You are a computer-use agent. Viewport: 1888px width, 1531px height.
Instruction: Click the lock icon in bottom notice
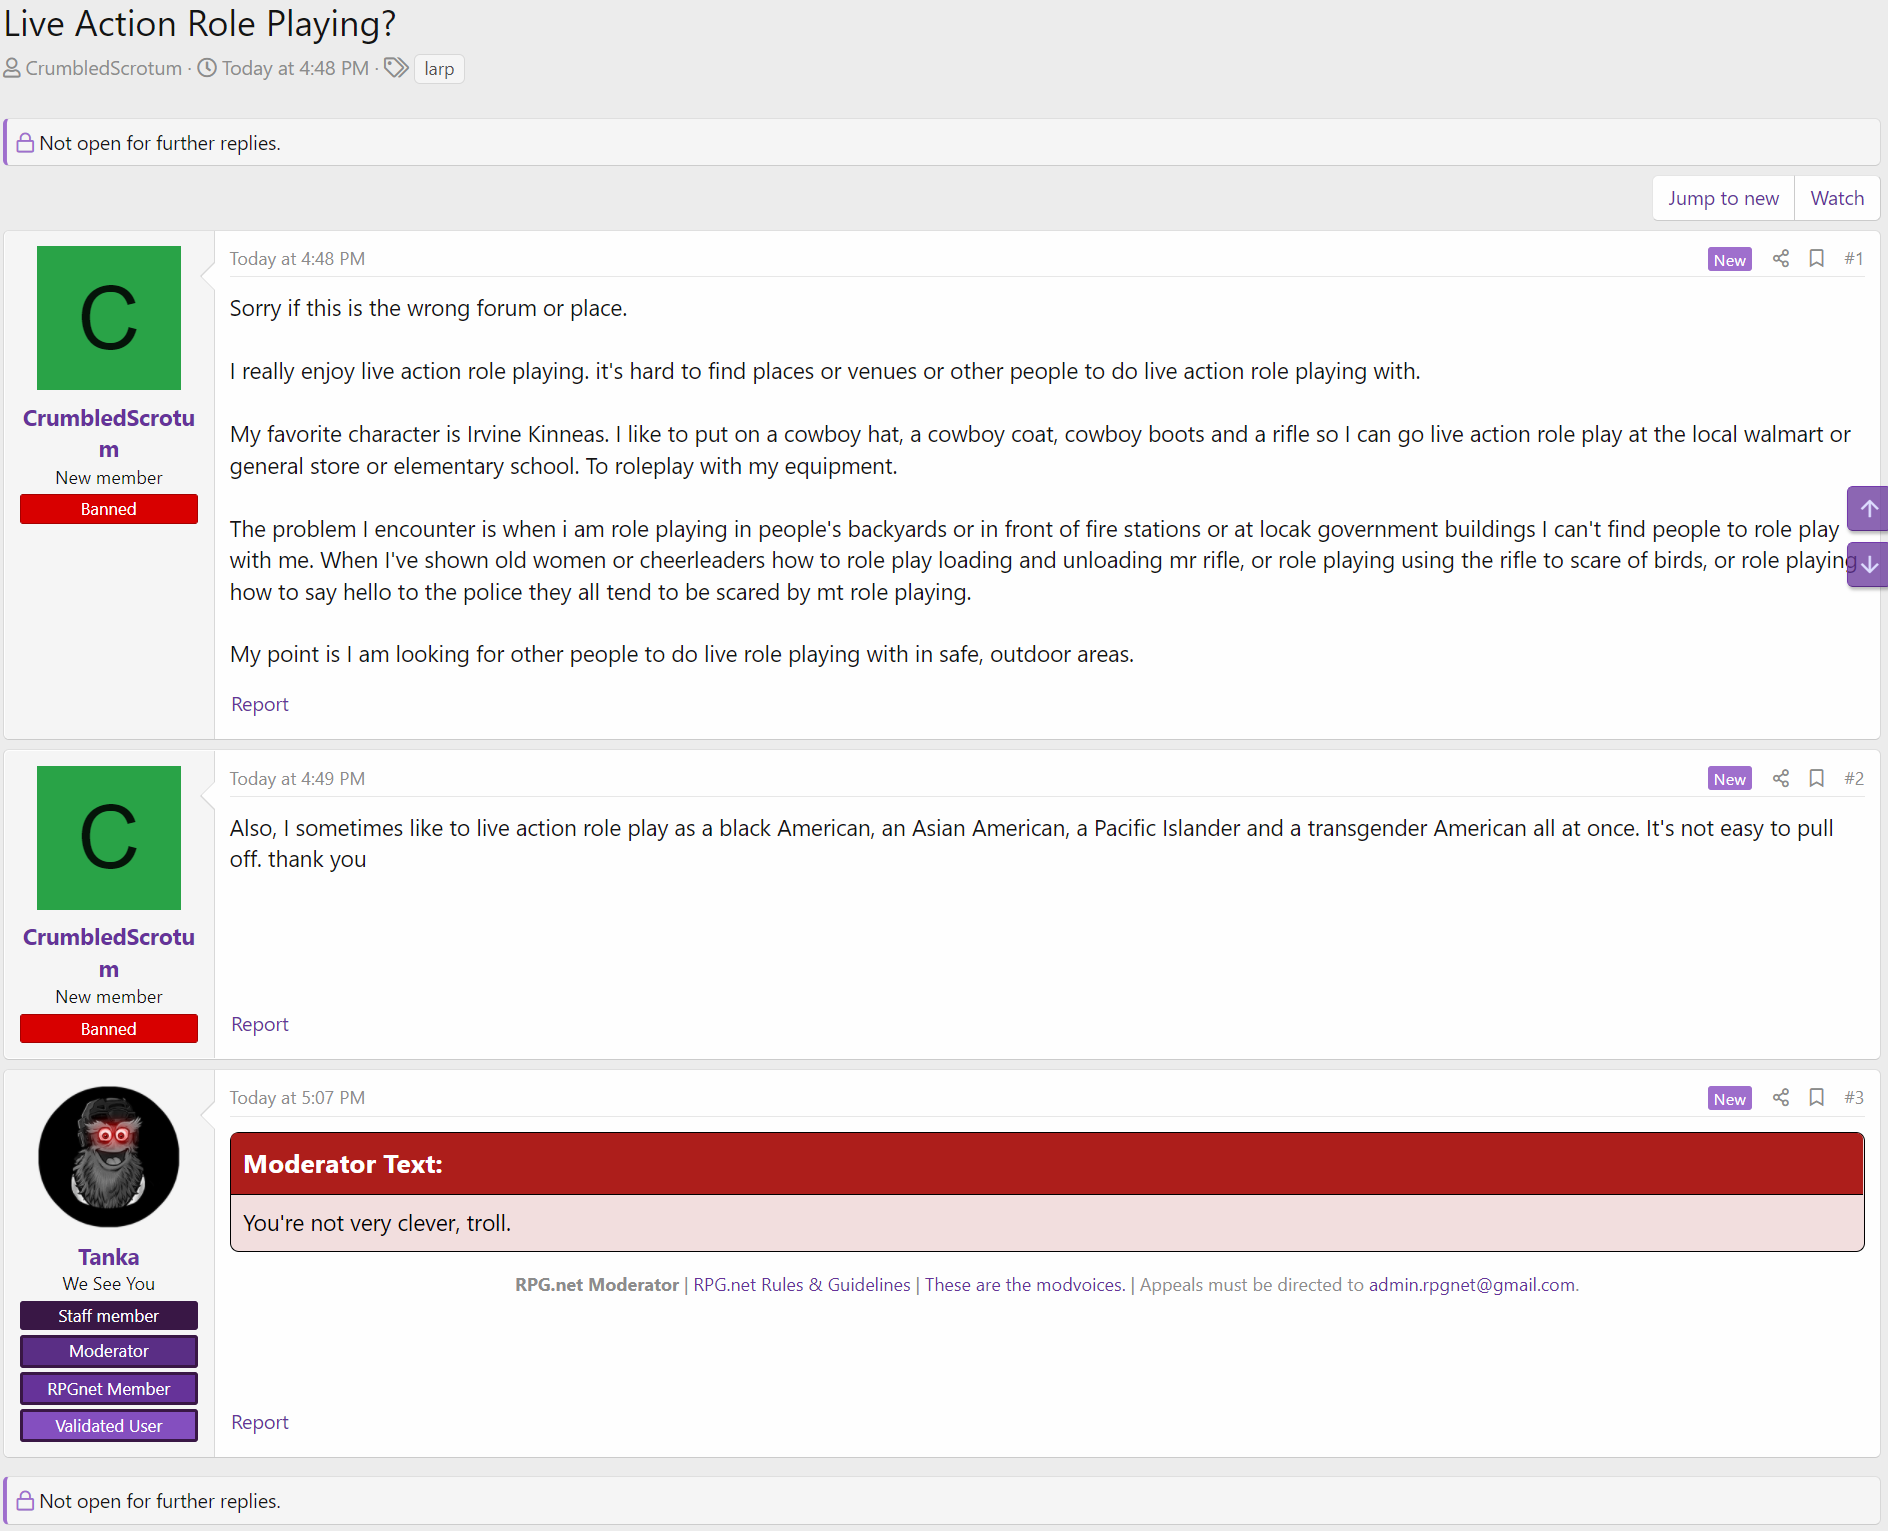point(25,1501)
